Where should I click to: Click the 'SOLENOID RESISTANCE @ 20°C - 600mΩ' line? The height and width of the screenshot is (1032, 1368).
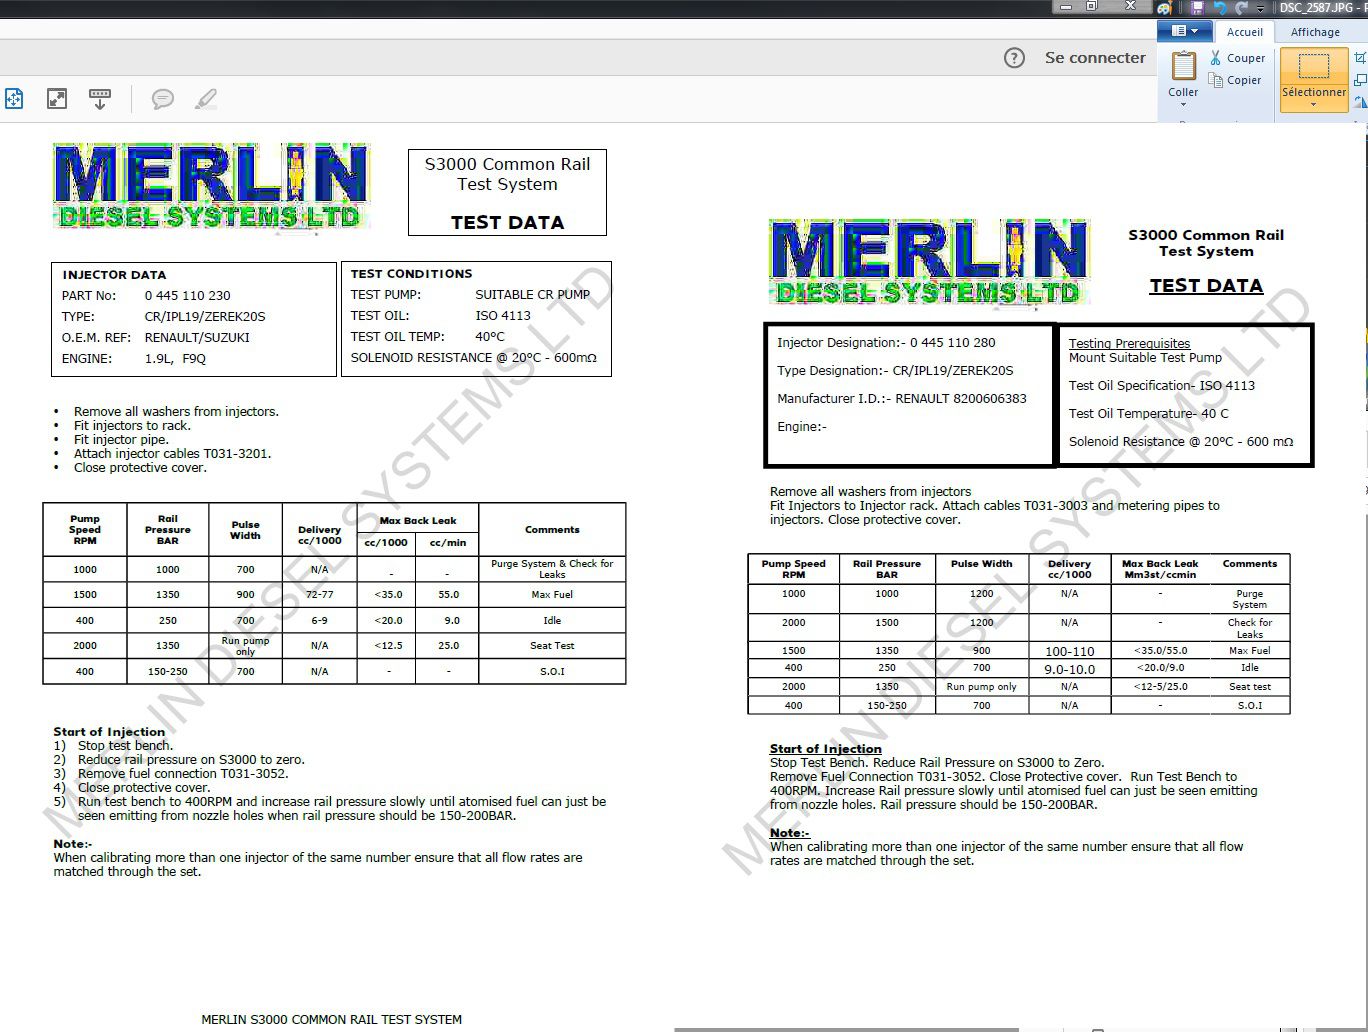pos(473,358)
